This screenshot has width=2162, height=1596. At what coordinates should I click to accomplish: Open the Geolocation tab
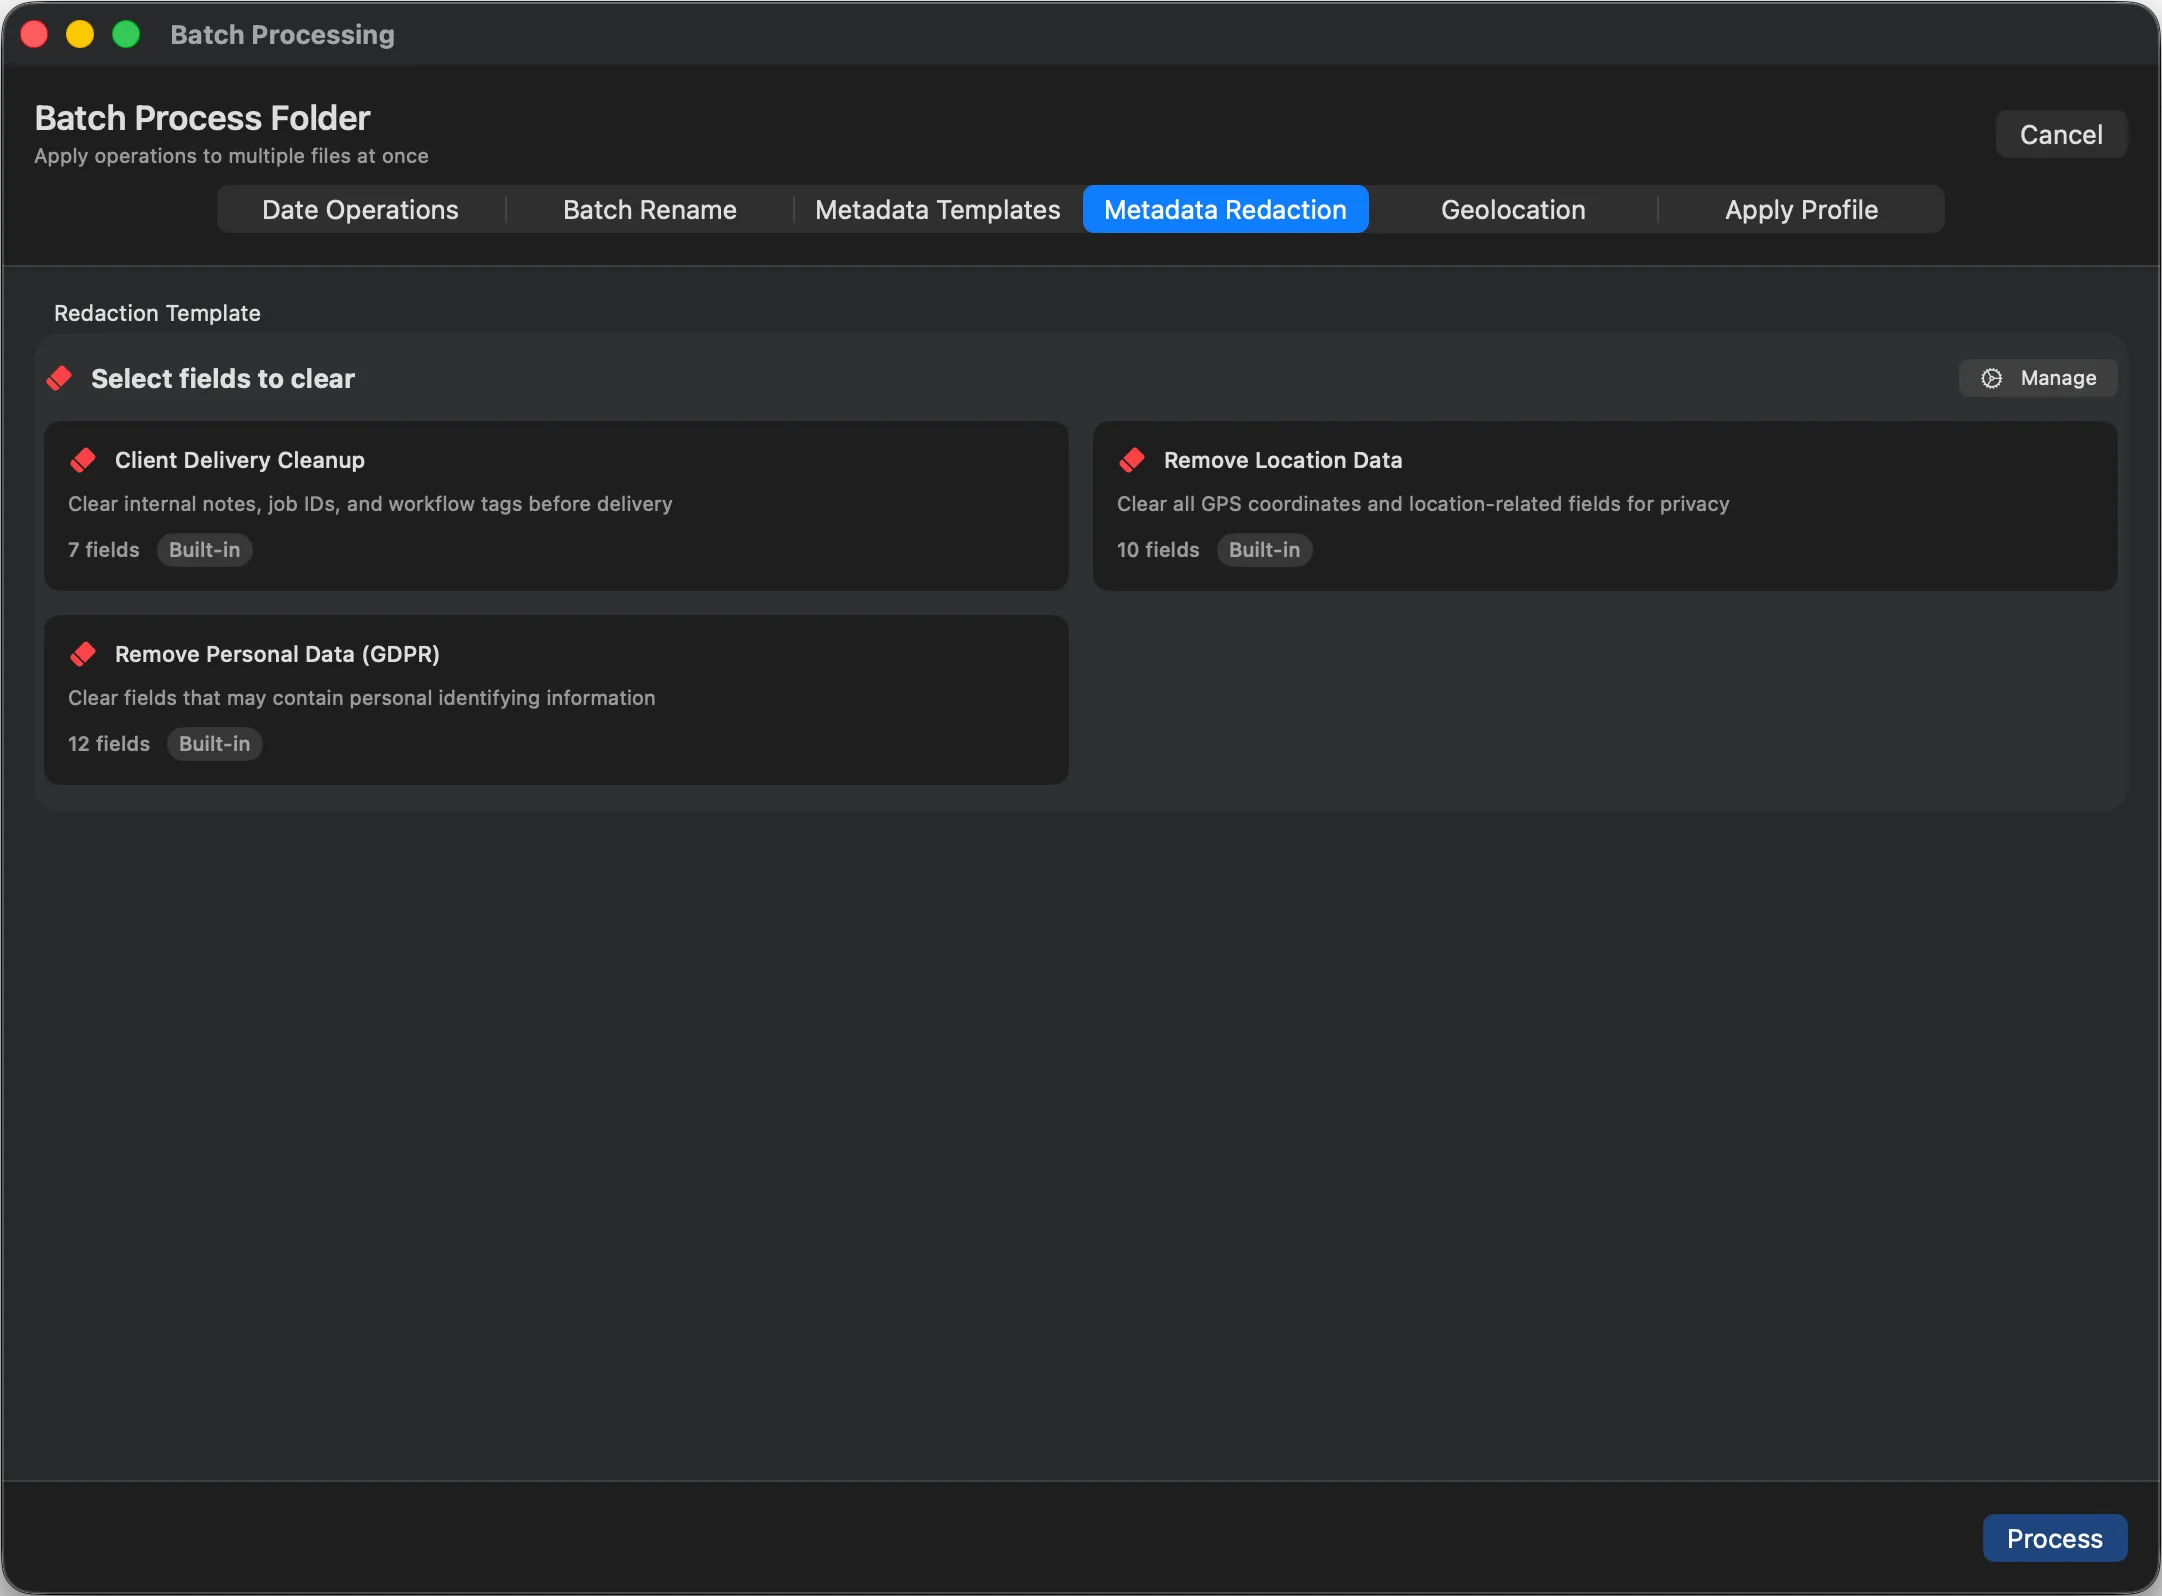tap(1513, 210)
